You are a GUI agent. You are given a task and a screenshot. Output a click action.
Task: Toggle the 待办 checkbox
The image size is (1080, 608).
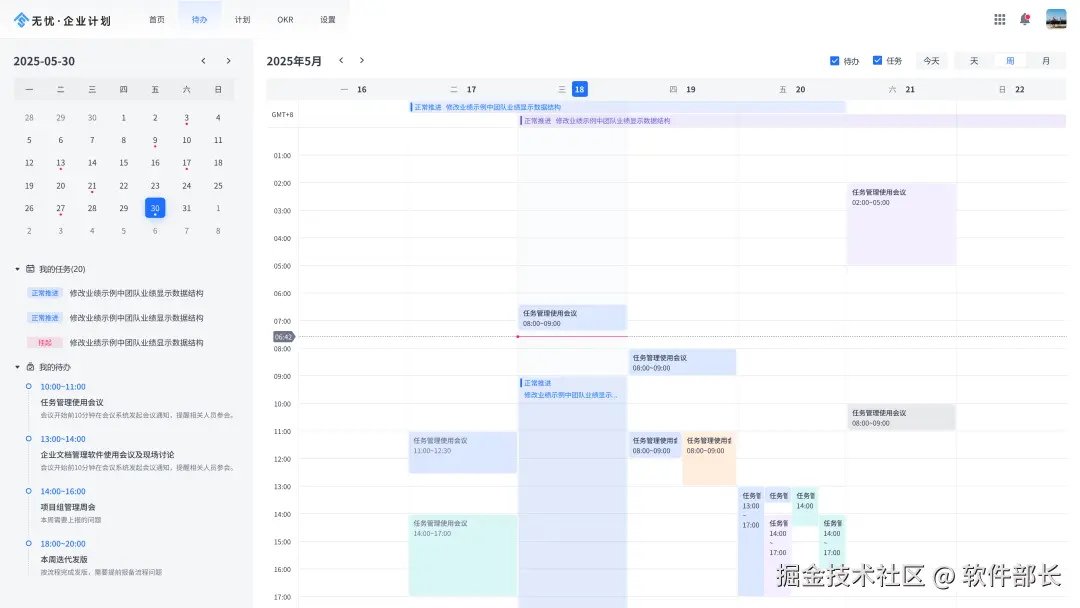[834, 61]
